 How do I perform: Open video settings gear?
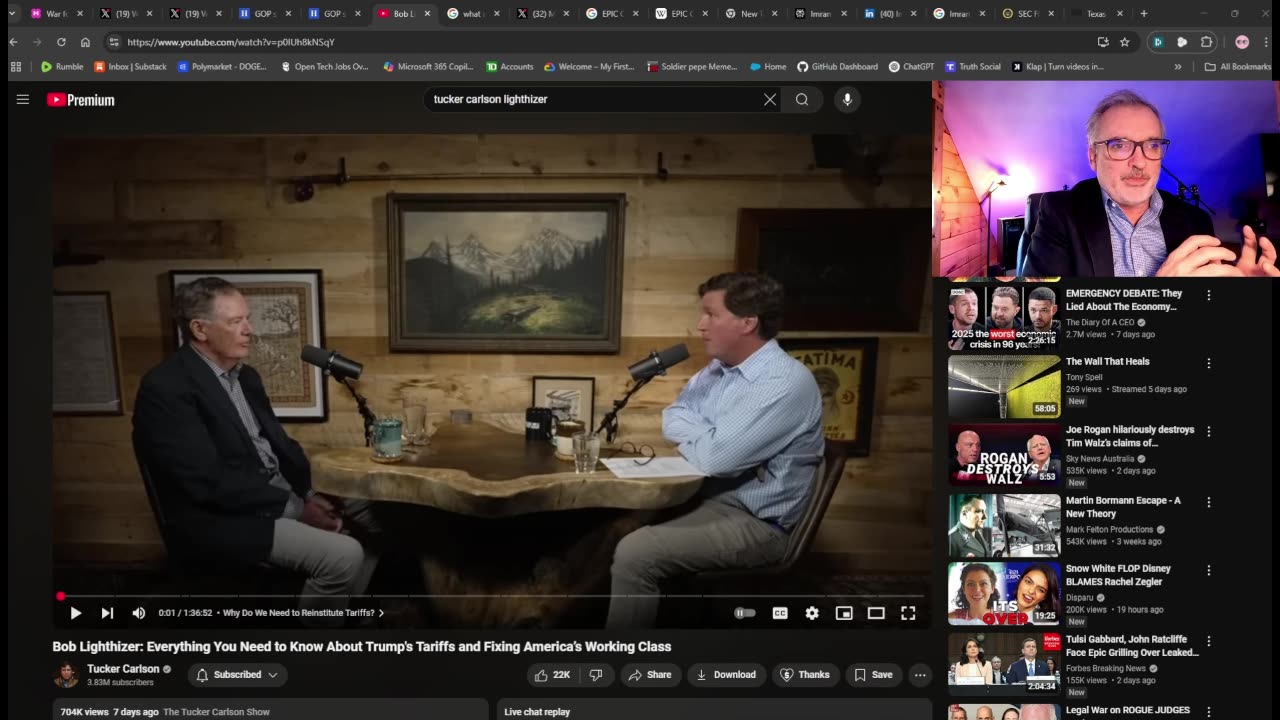coord(812,613)
